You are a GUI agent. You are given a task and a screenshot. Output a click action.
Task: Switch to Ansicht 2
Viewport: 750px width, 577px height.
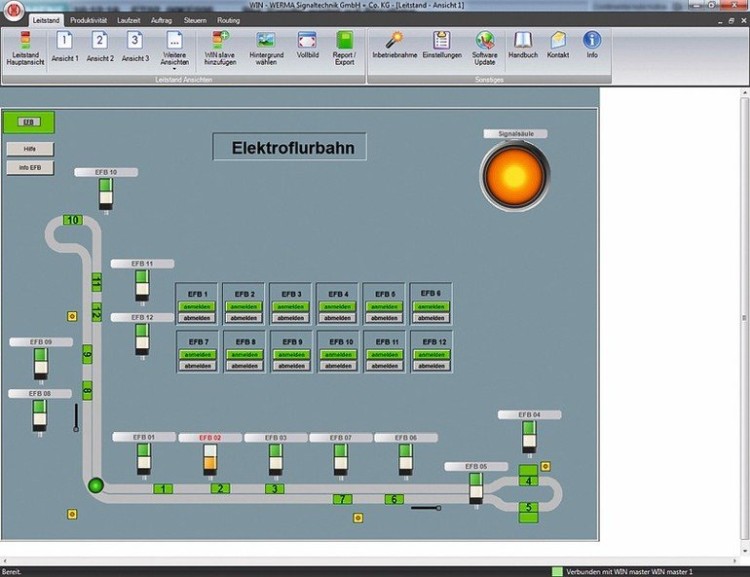pos(99,47)
